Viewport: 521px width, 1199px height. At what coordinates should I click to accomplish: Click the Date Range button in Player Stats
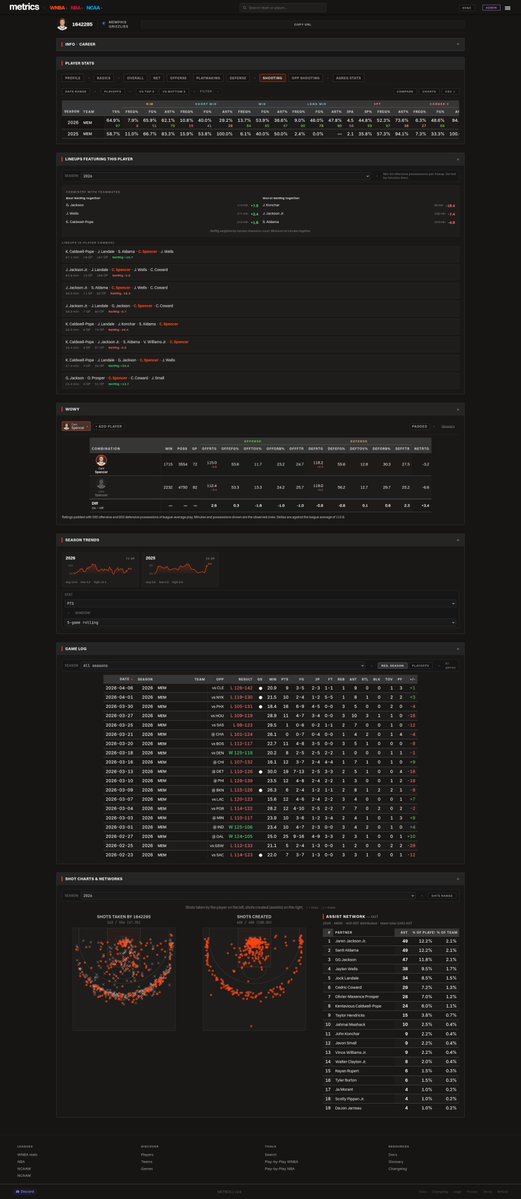(x=76, y=91)
